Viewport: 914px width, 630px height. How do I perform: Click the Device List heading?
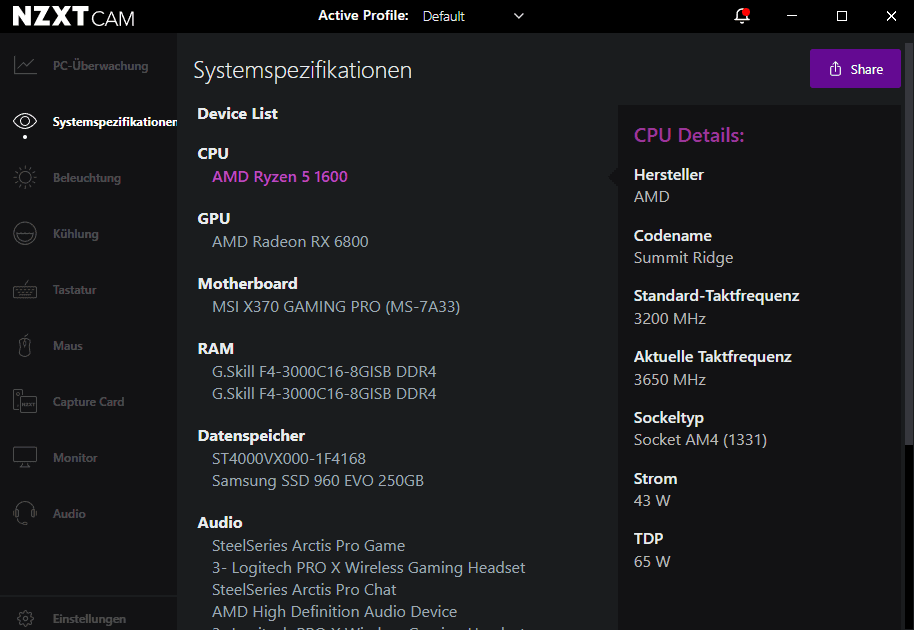[x=237, y=114]
